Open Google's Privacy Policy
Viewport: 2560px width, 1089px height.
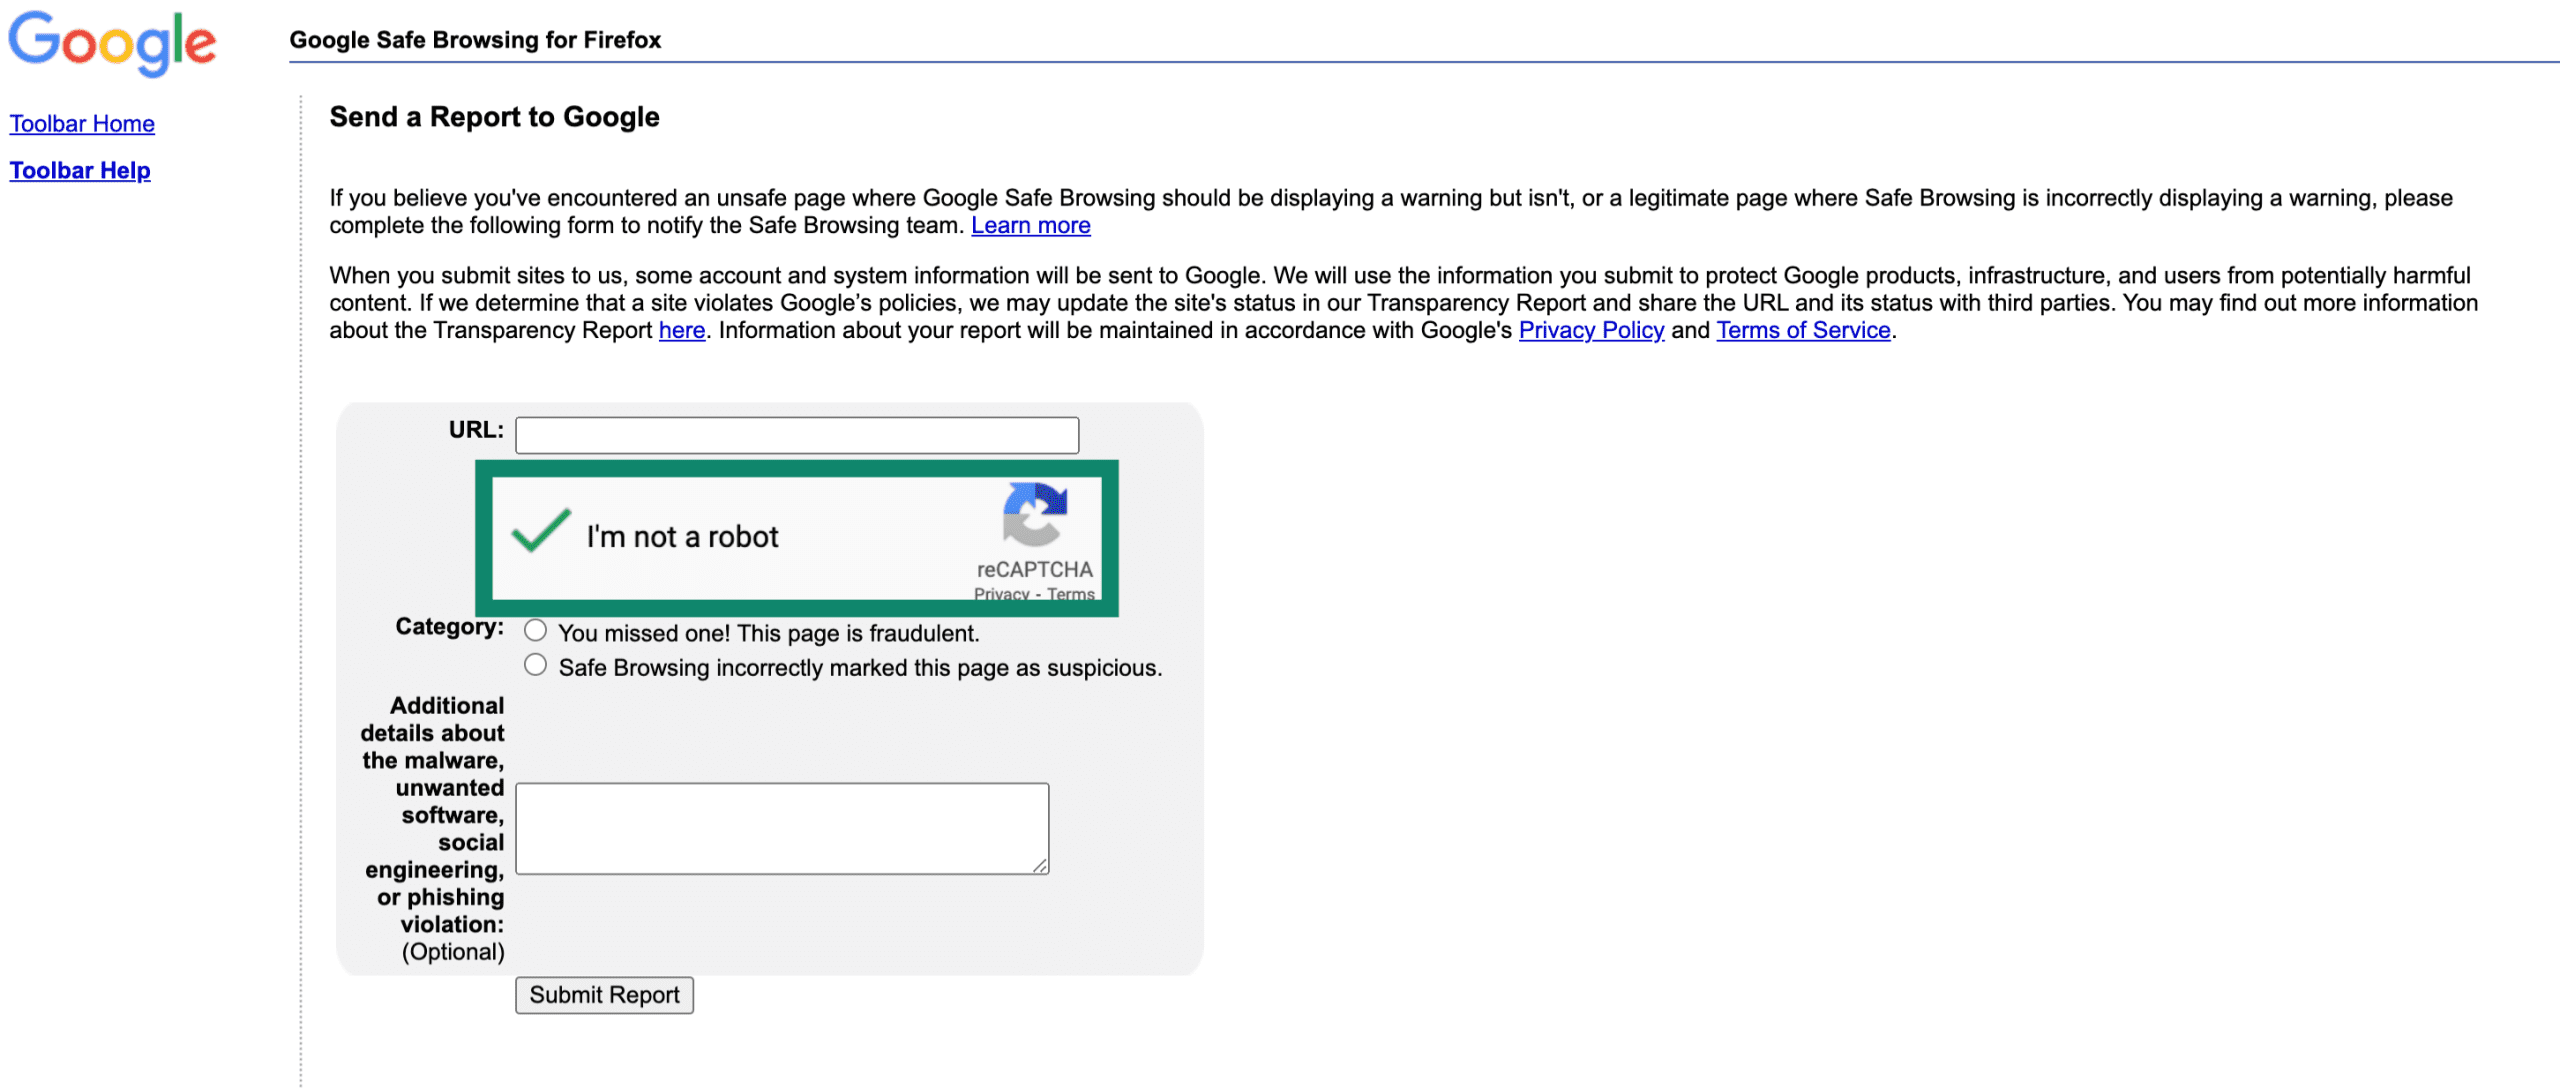point(1592,330)
